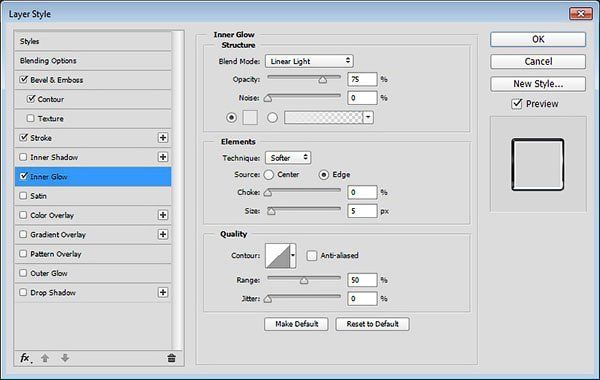Toggle the Preview checkbox
600x380 pixels.
(x=517, y=104)
